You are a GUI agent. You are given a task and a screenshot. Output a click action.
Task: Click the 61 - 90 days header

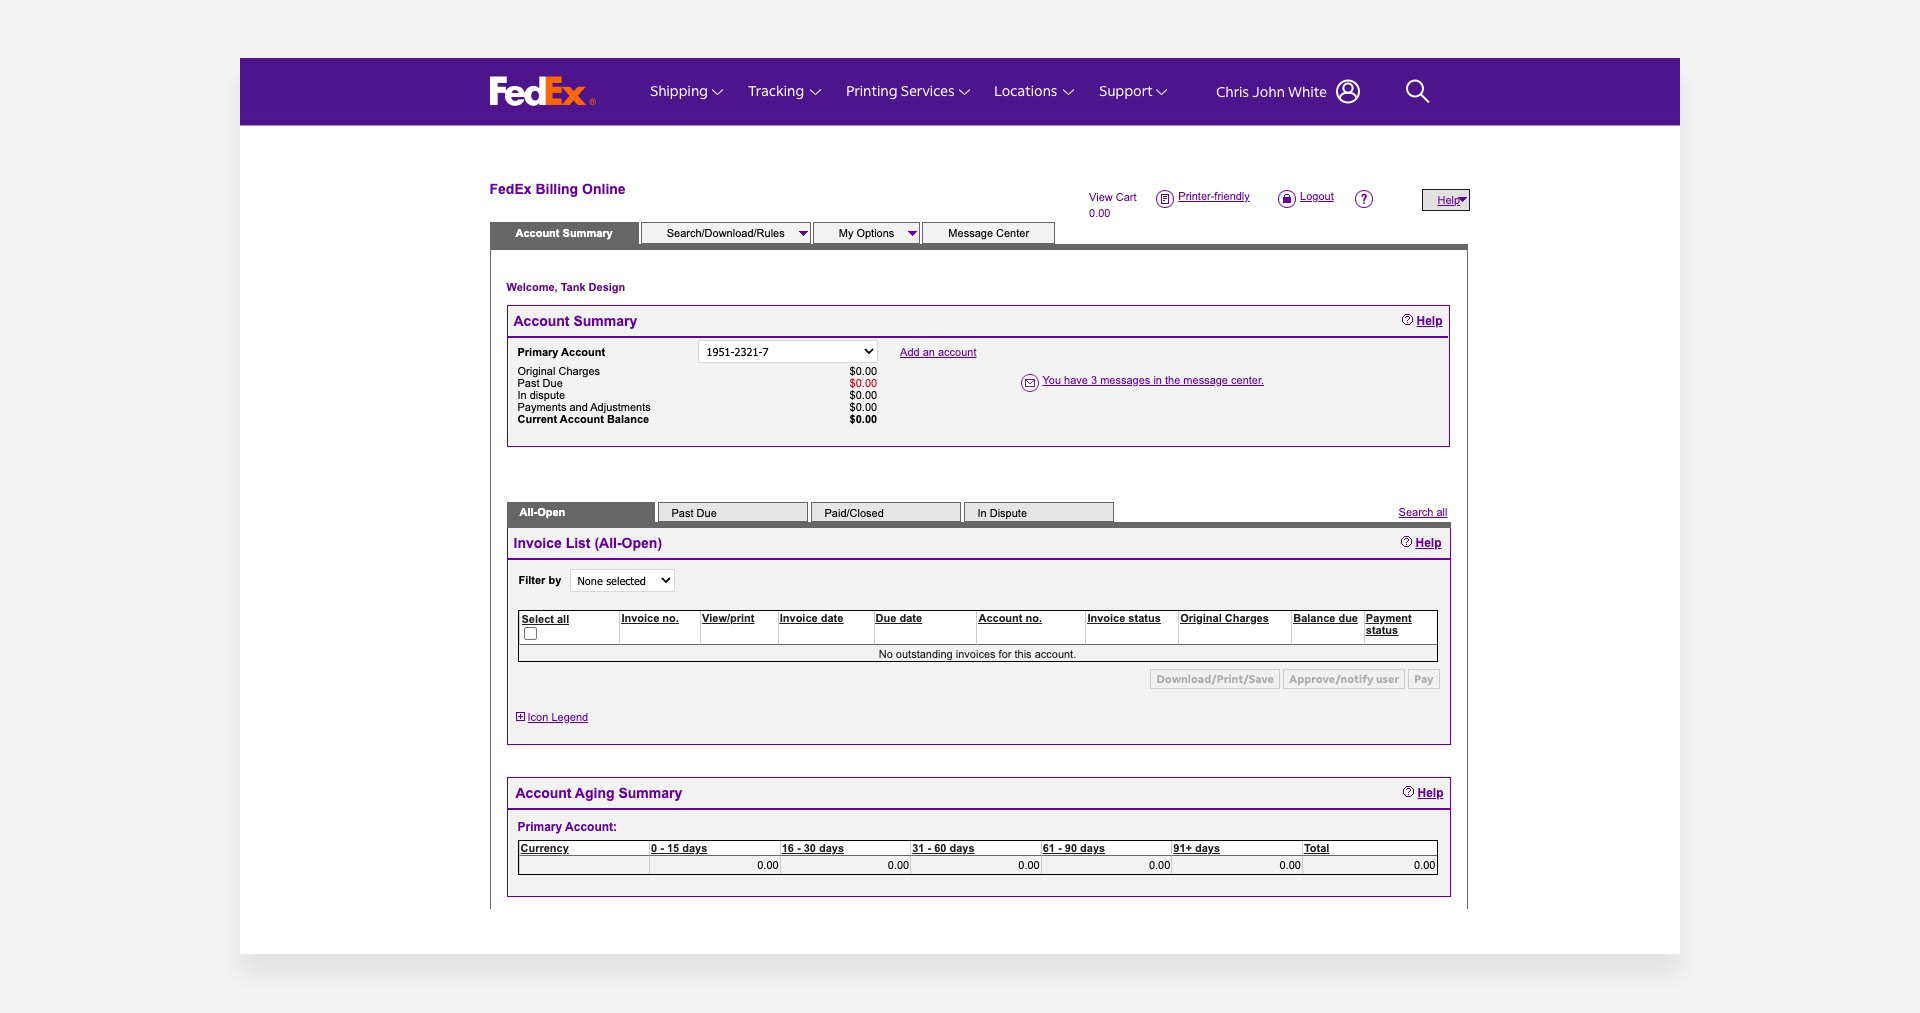(1073, 848)
